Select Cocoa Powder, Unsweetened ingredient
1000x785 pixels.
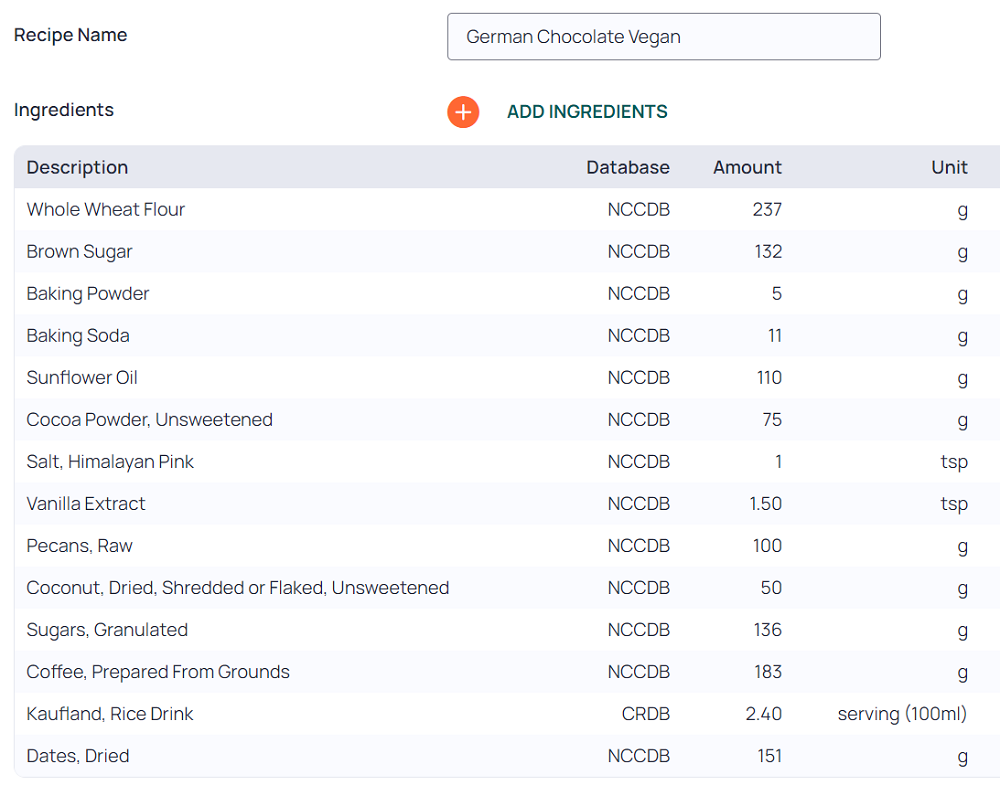coord(150,420)
